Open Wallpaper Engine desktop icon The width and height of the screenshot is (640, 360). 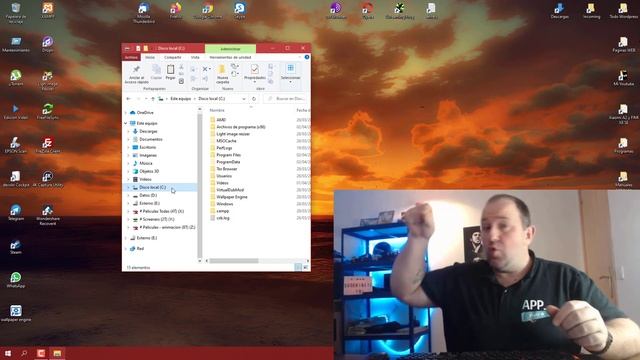[x=16, y=313]
